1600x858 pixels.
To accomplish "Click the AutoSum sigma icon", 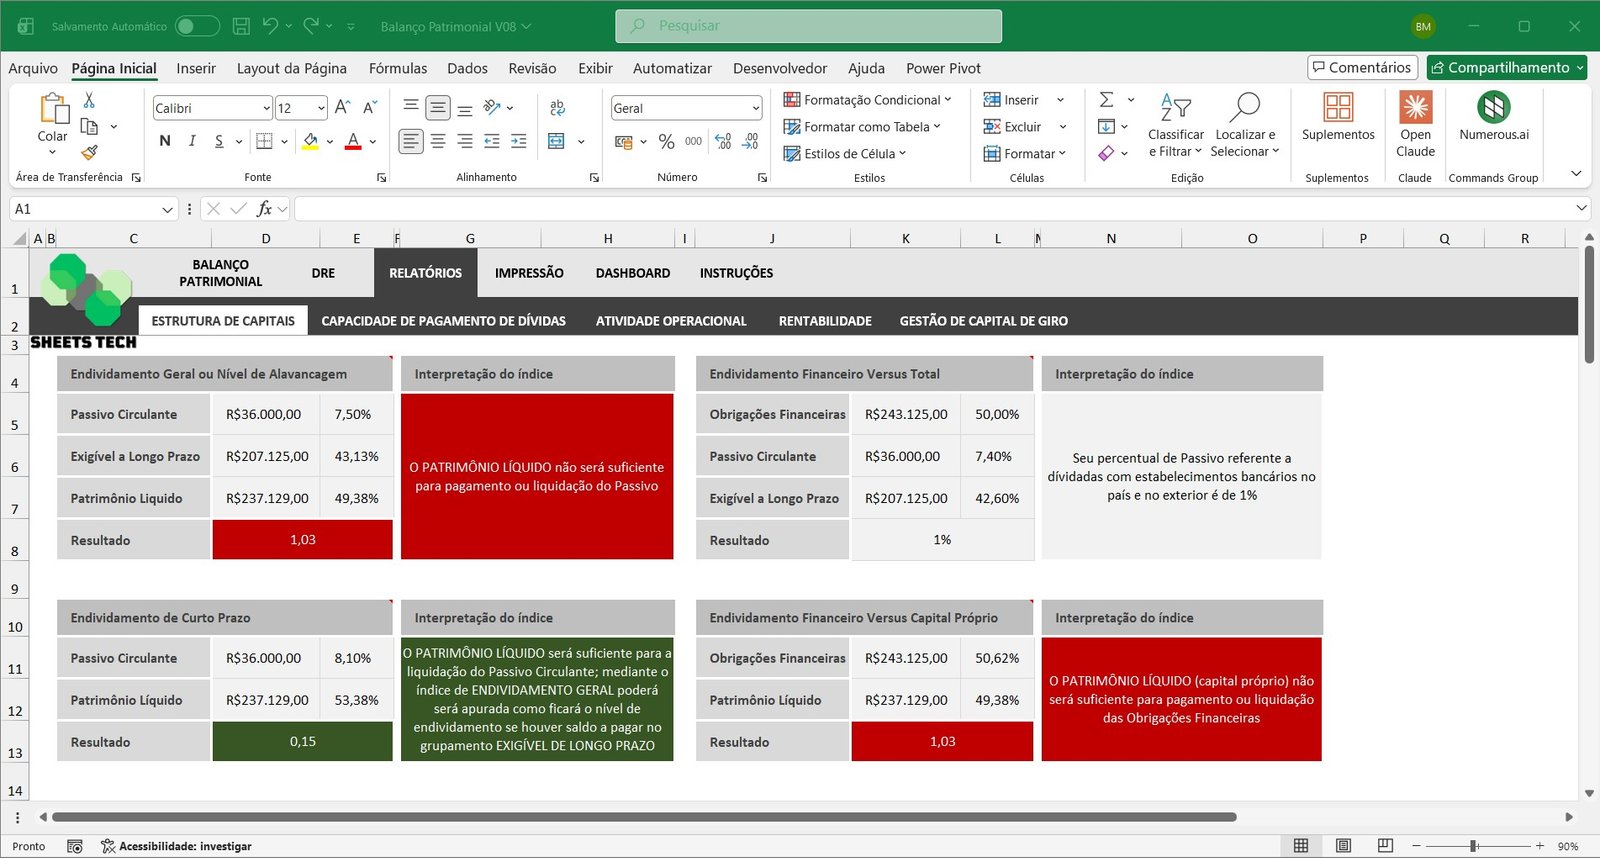I will tap(1106, 100).
